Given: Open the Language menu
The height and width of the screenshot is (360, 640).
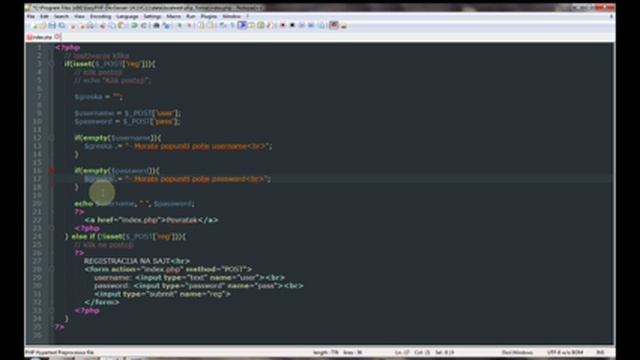Looking at the screenshot, I should [127, 16].
